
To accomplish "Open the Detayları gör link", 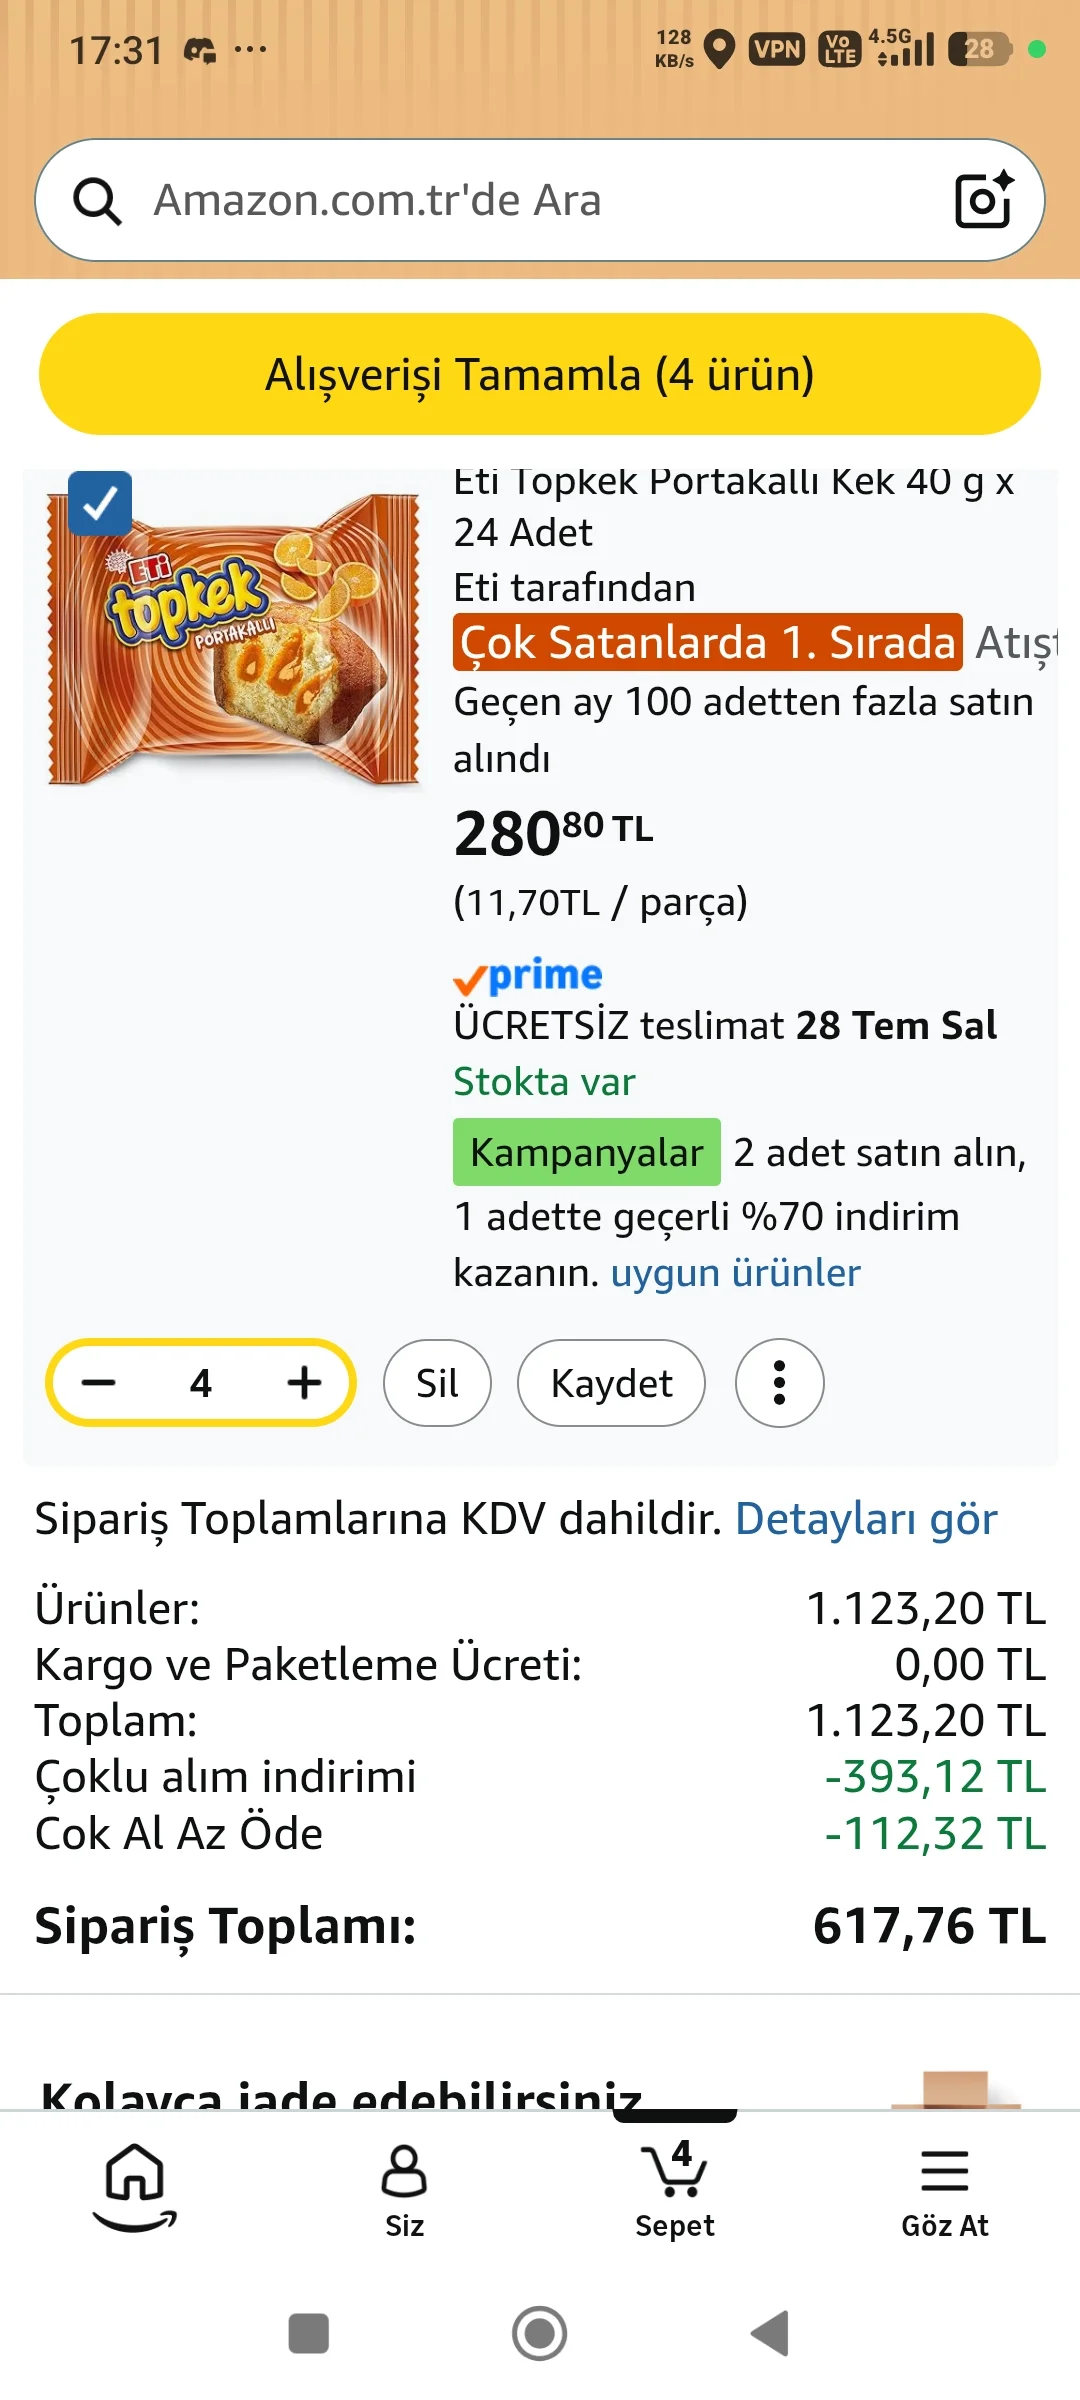I will [x=866, y=1519].
